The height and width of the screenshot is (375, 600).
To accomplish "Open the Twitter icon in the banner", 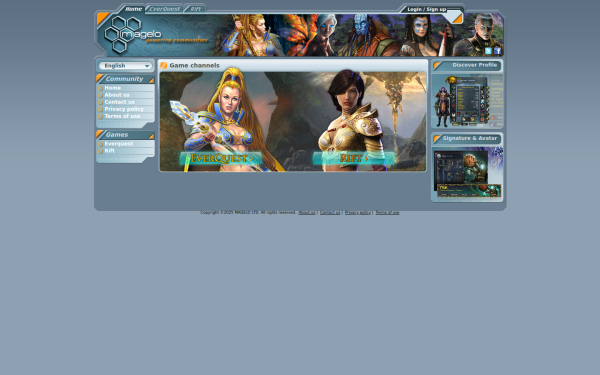I will (x=488, y=51).
